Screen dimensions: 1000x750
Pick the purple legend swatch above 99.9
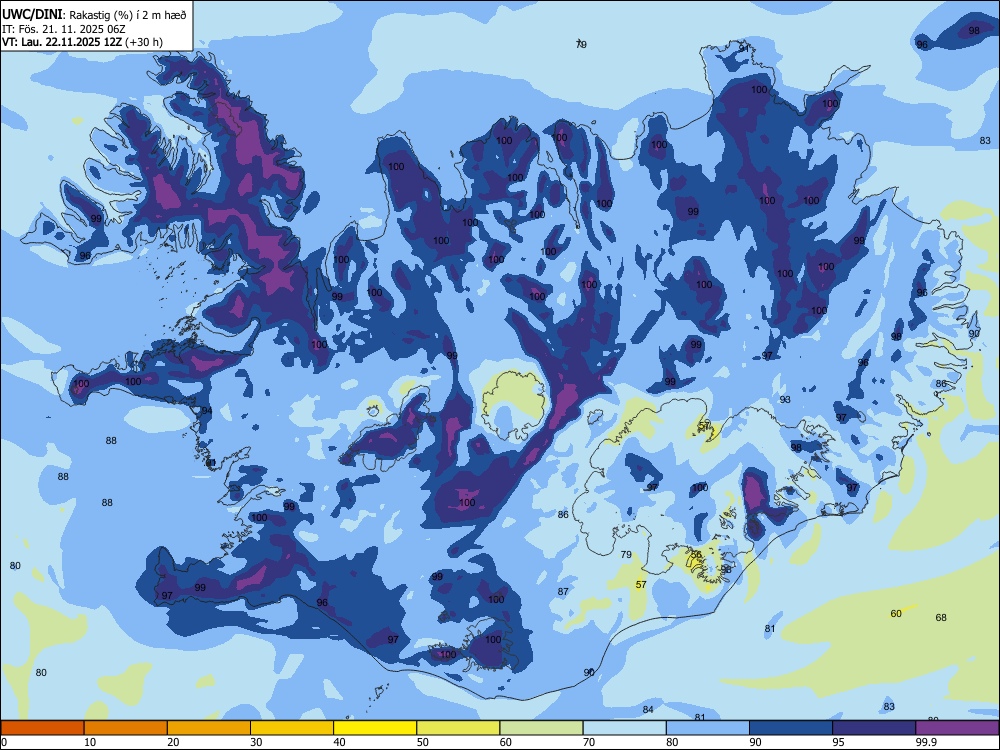coord(957,728)
